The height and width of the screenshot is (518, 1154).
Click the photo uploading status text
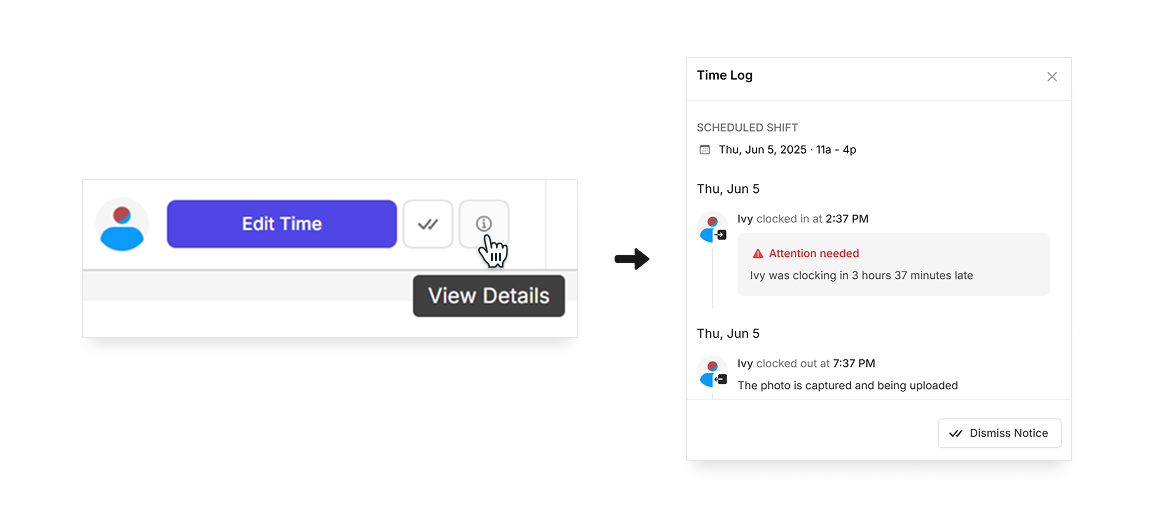pos(848,386)
